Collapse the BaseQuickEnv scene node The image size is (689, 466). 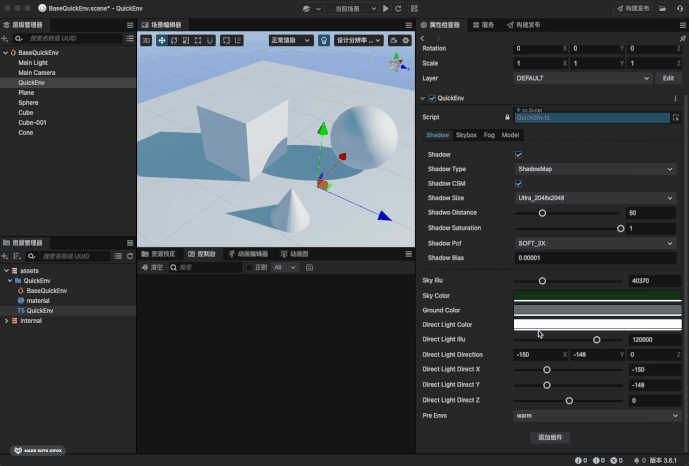click(5, 53)
